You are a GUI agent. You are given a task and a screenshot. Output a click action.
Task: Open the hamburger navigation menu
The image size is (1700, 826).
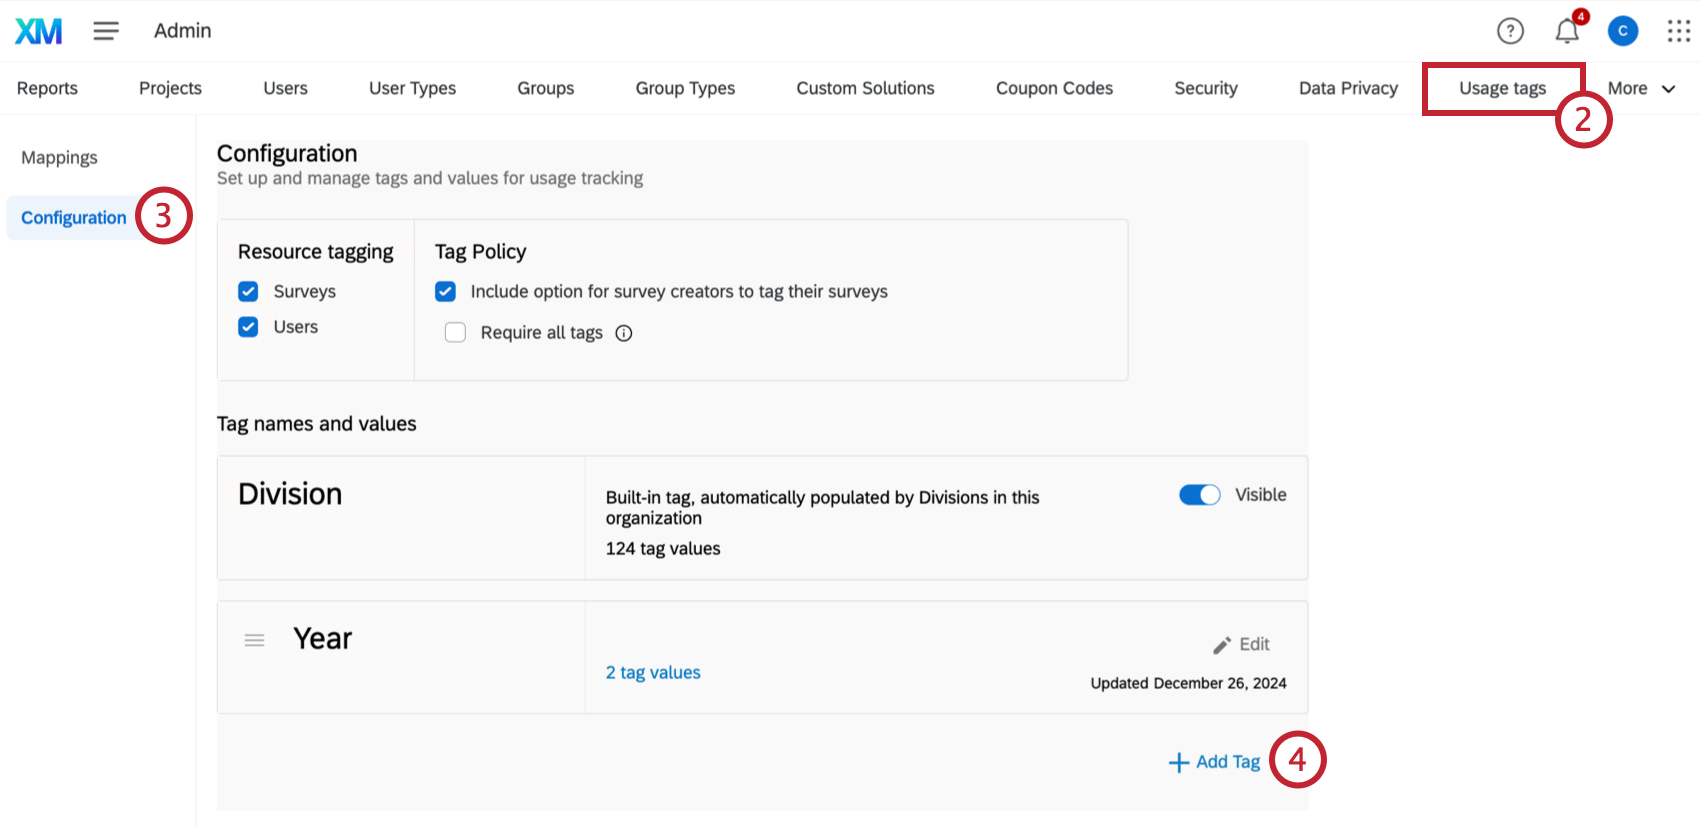(106, 31)
